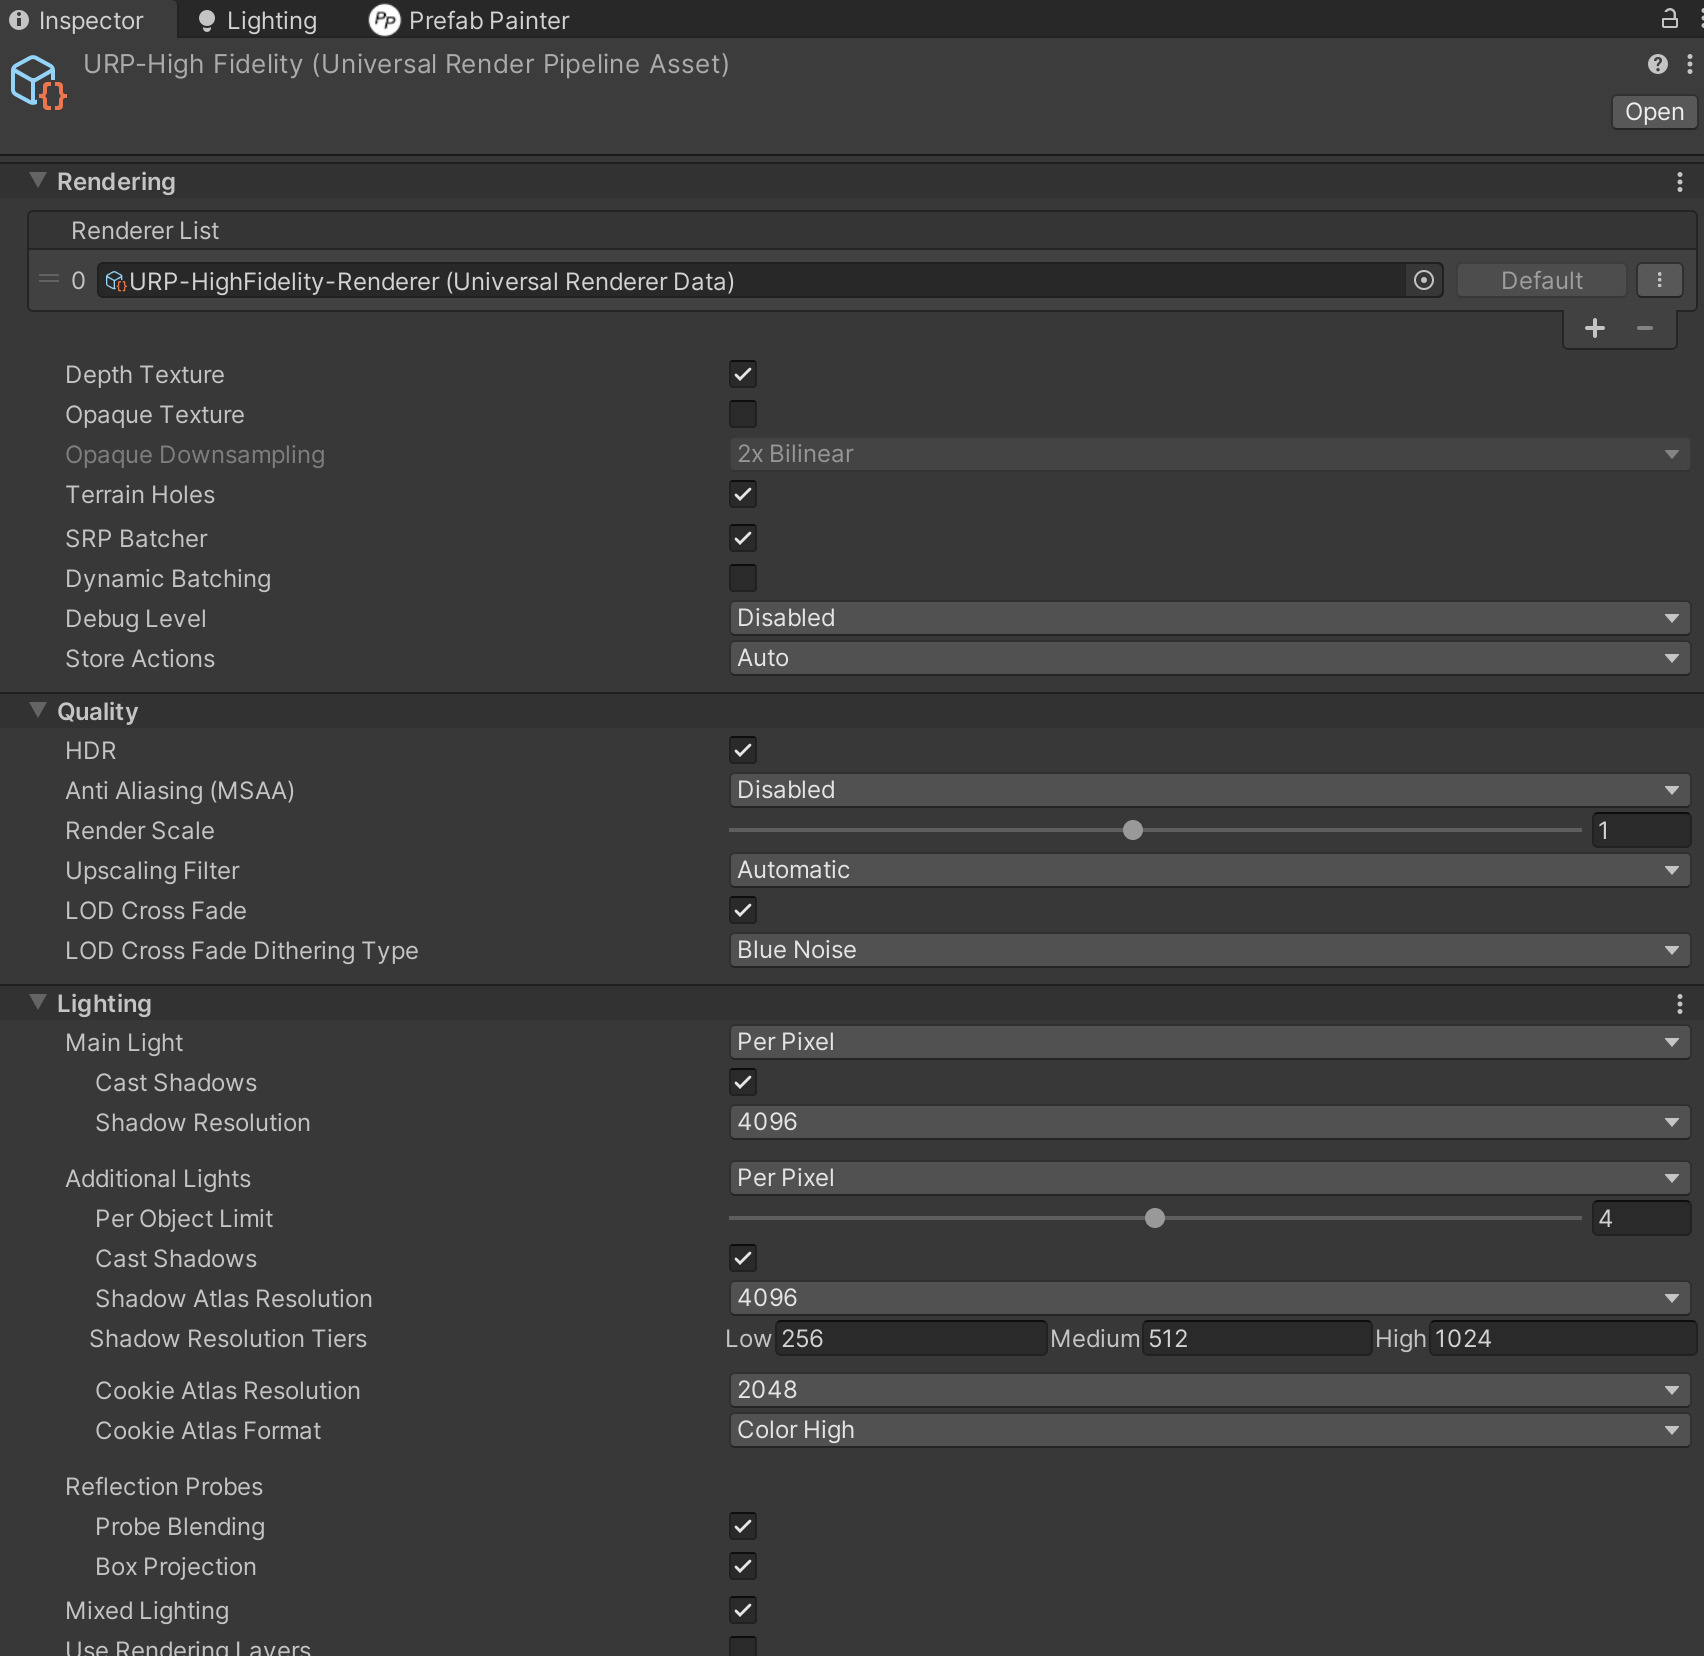Click the Prefab Painter tab icon
This screenshot has width=1704, height=1656.
point(384,20)
